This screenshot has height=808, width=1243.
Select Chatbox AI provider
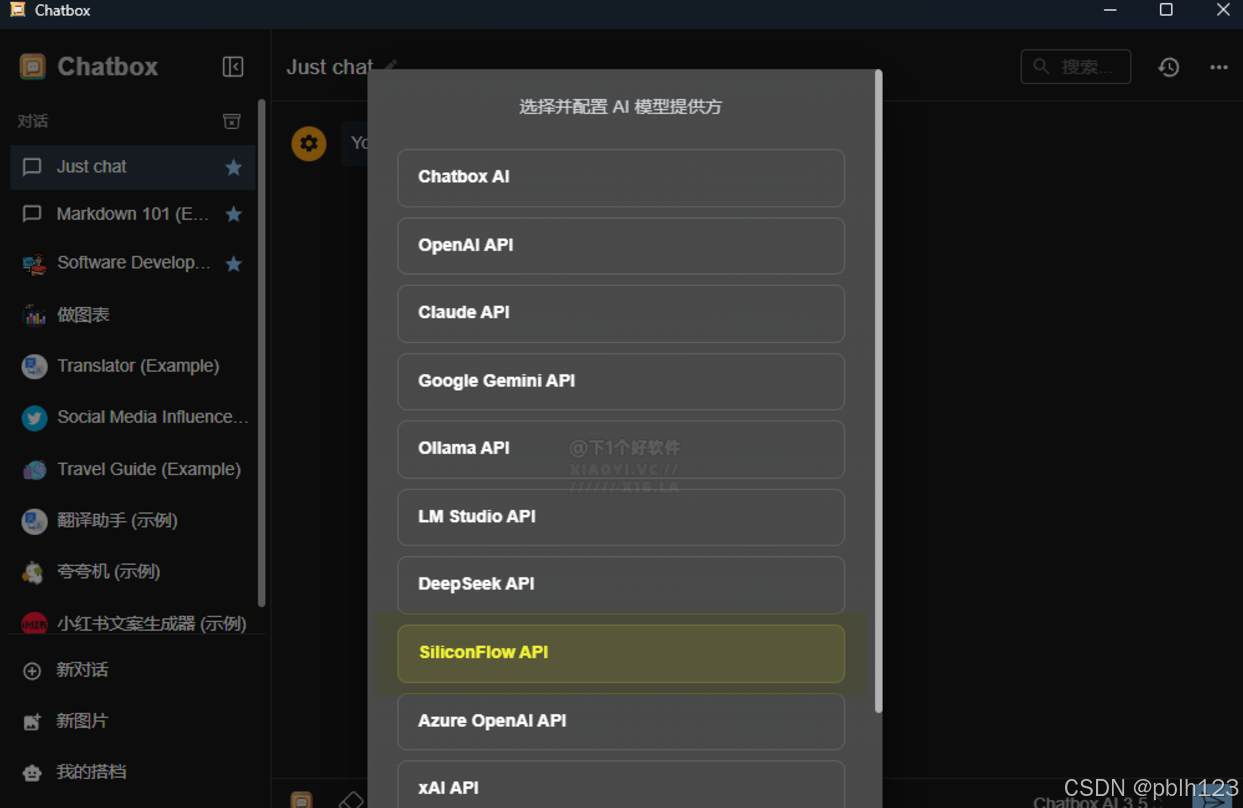[621, 178]
